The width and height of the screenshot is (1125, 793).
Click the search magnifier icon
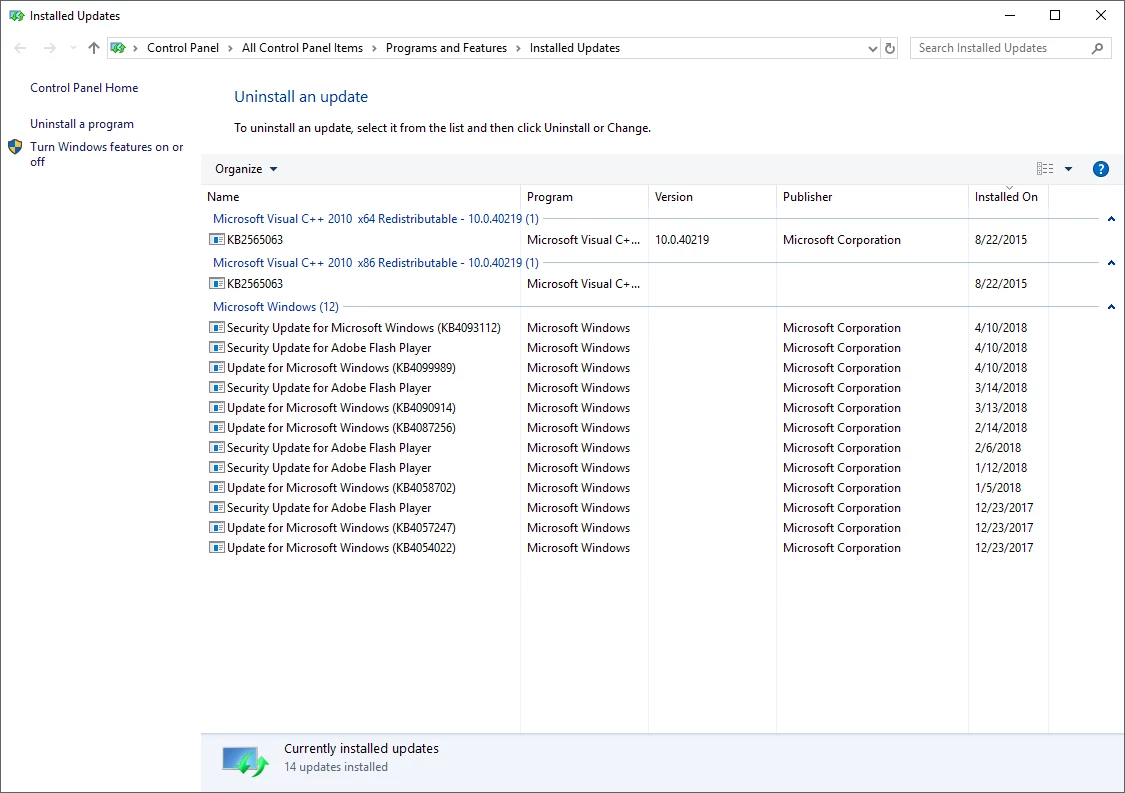coord(1097,48)
